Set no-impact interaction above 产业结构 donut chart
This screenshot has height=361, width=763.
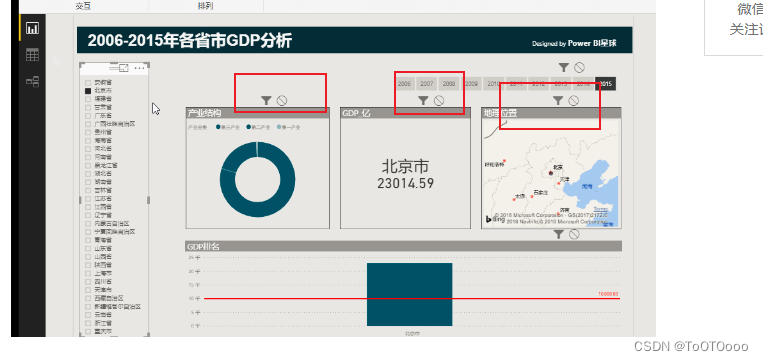coord(282,100)
